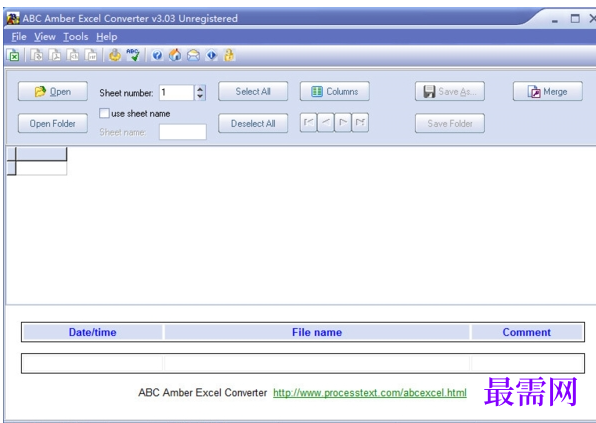Go to the previous record arrow button
This screenshot has height=423, width=596.
tap(325, 122)
